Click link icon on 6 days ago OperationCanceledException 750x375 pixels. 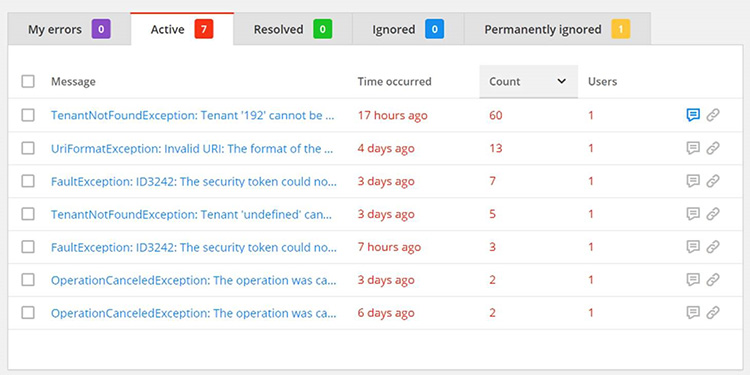pyautogui.click(x=713, y=313)
